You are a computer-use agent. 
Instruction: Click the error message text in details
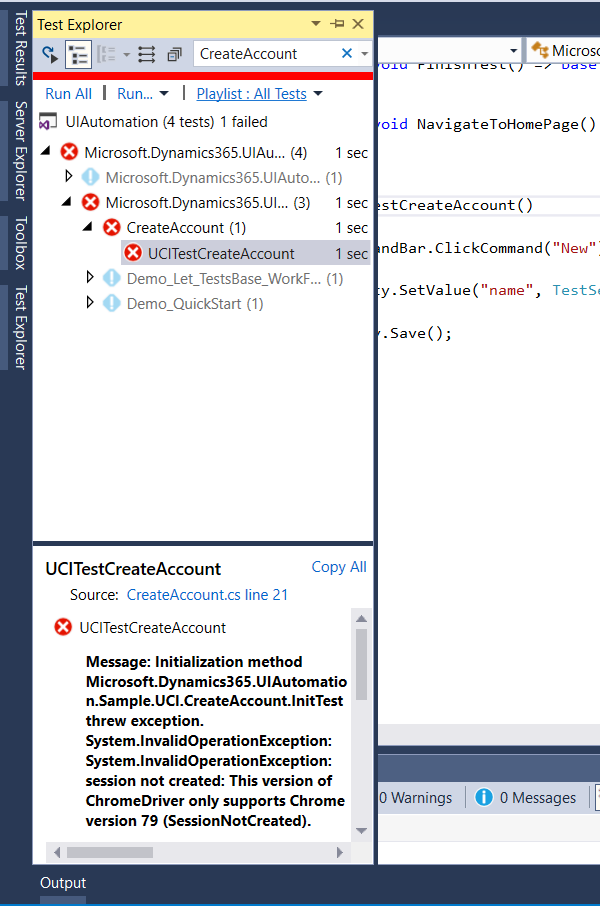point(216,741)
